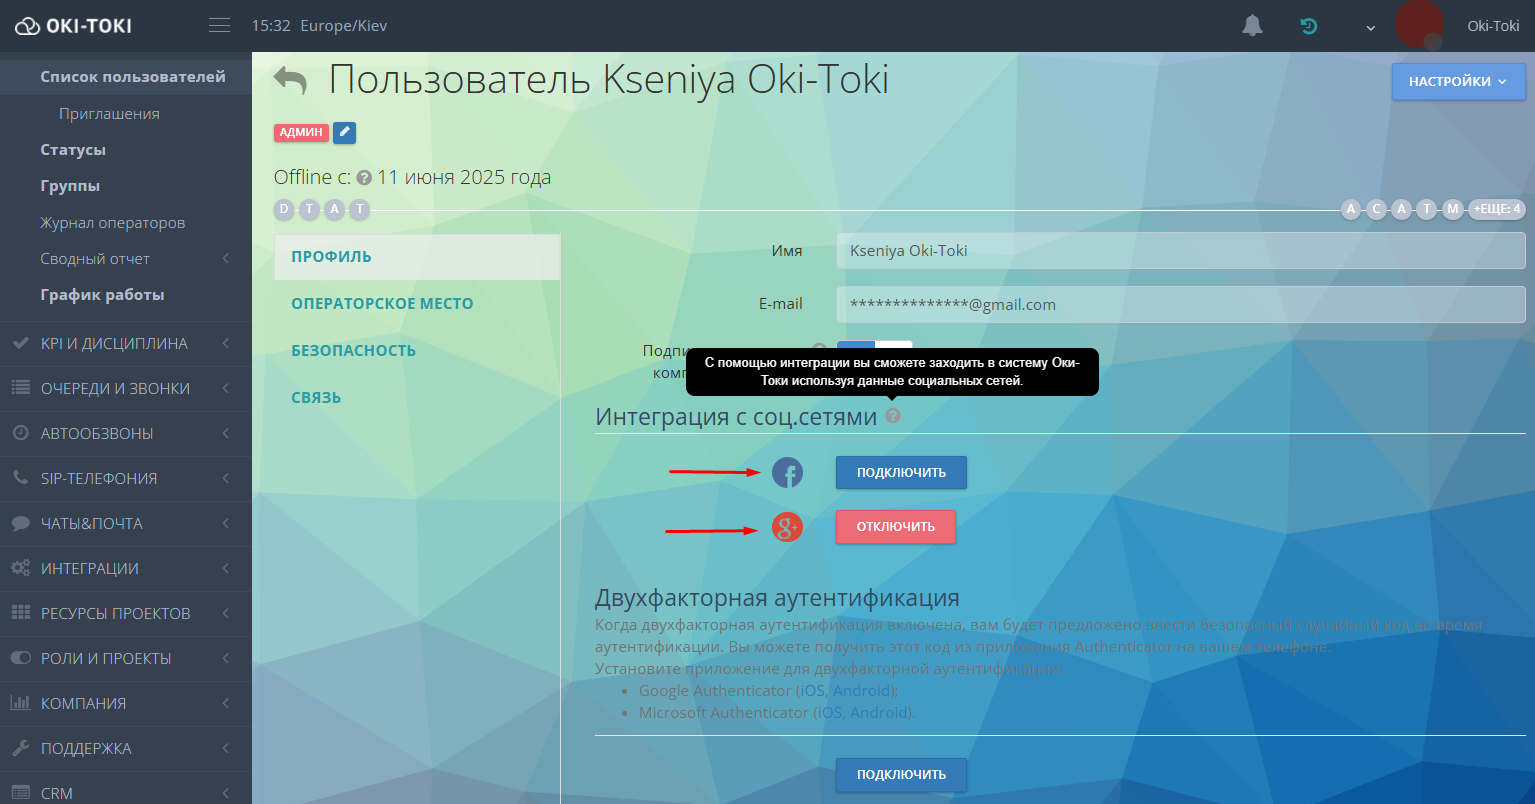
Task: Click the grid icon of РЕСУРСЫ ПРОЕКТОВ
Action: pos(21,613)
